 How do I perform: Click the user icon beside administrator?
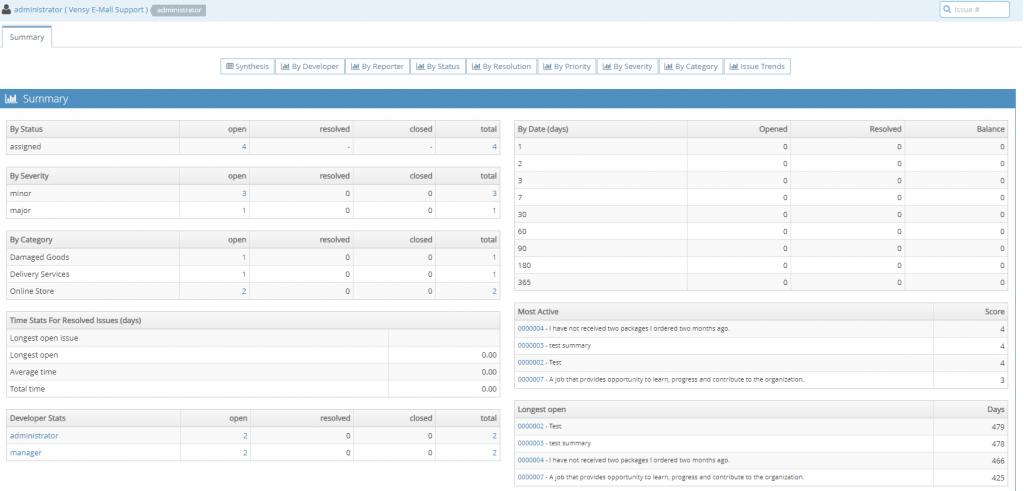point(7,10)
